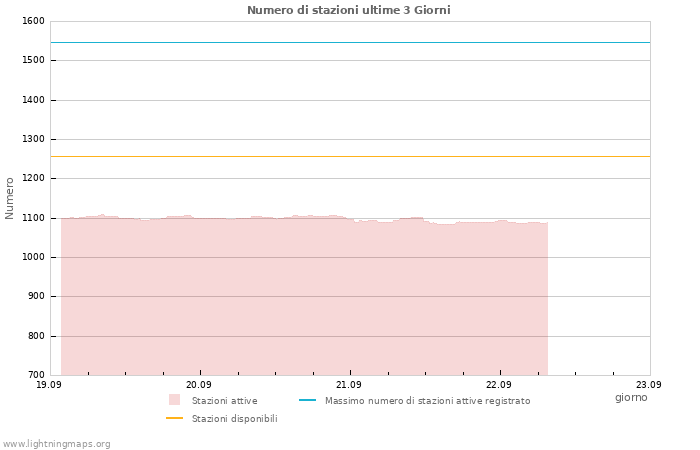Click the 1600 value on y-axis
Viewport: 700px width, 450px height.
point(33,21)
